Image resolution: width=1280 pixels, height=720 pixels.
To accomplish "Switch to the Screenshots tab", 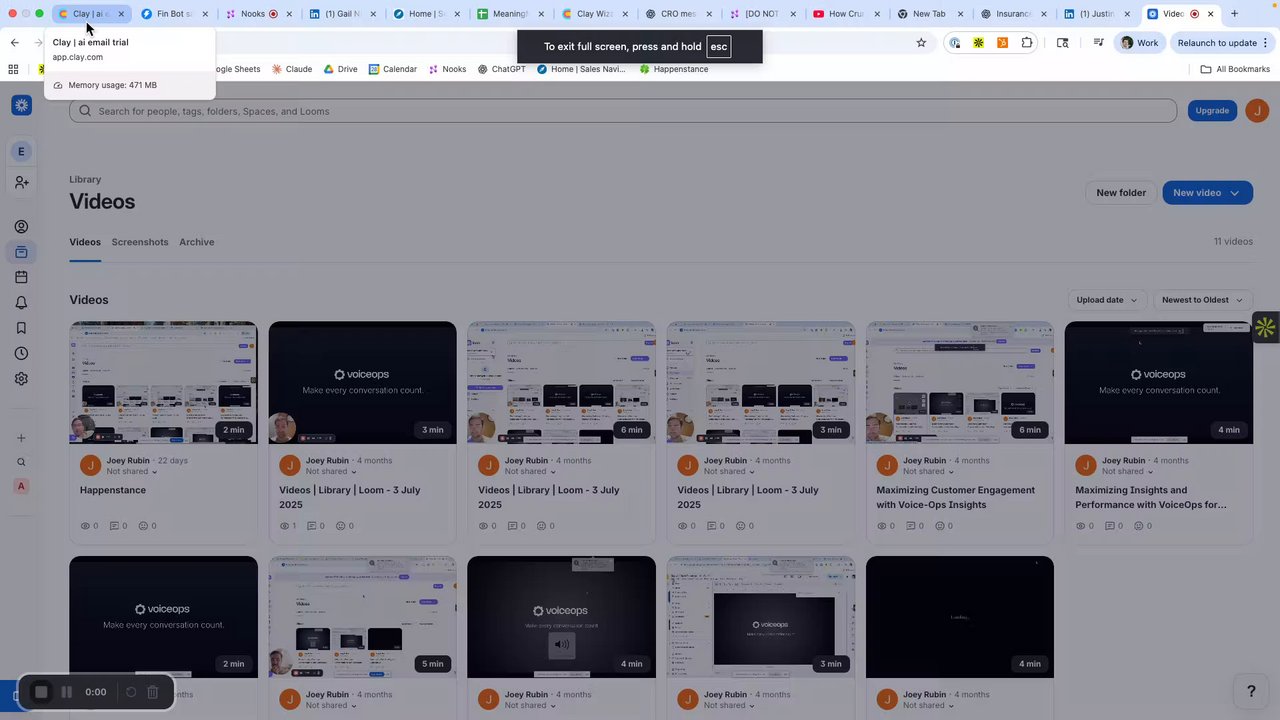I will pos(140,242).
